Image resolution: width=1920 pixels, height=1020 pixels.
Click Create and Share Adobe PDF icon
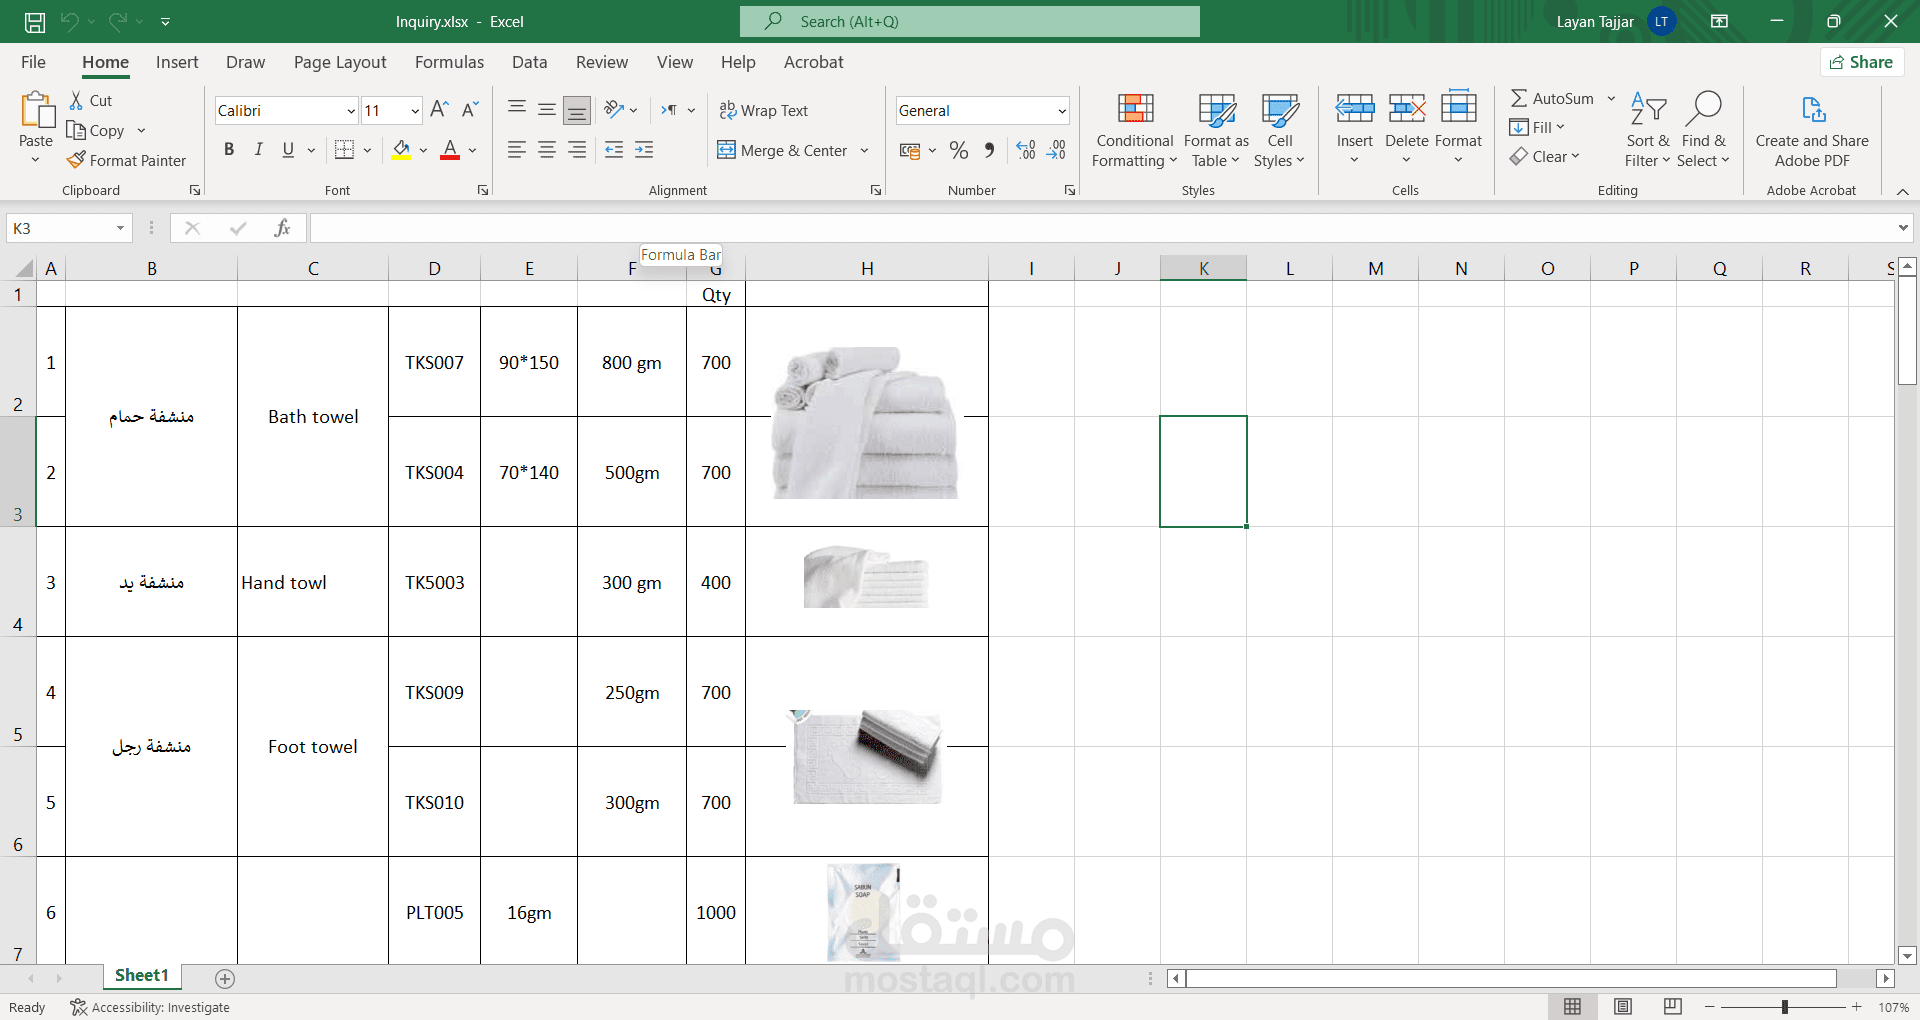click(1812, 108)
